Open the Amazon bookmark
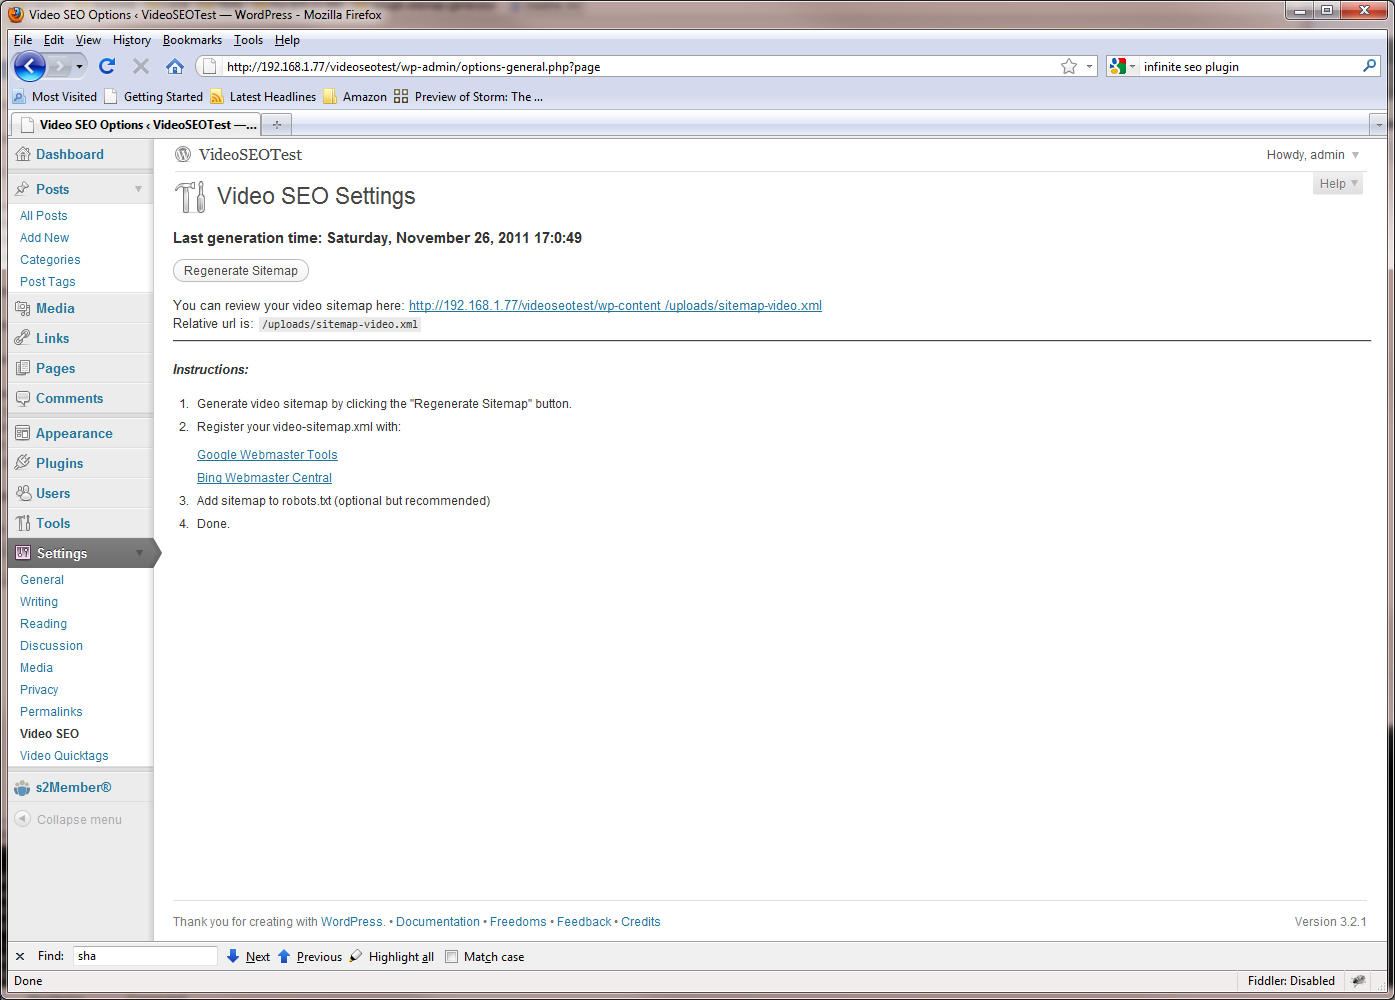Image resolution: width=1395 pixels, height=1000 pixels. pos(355,97)
